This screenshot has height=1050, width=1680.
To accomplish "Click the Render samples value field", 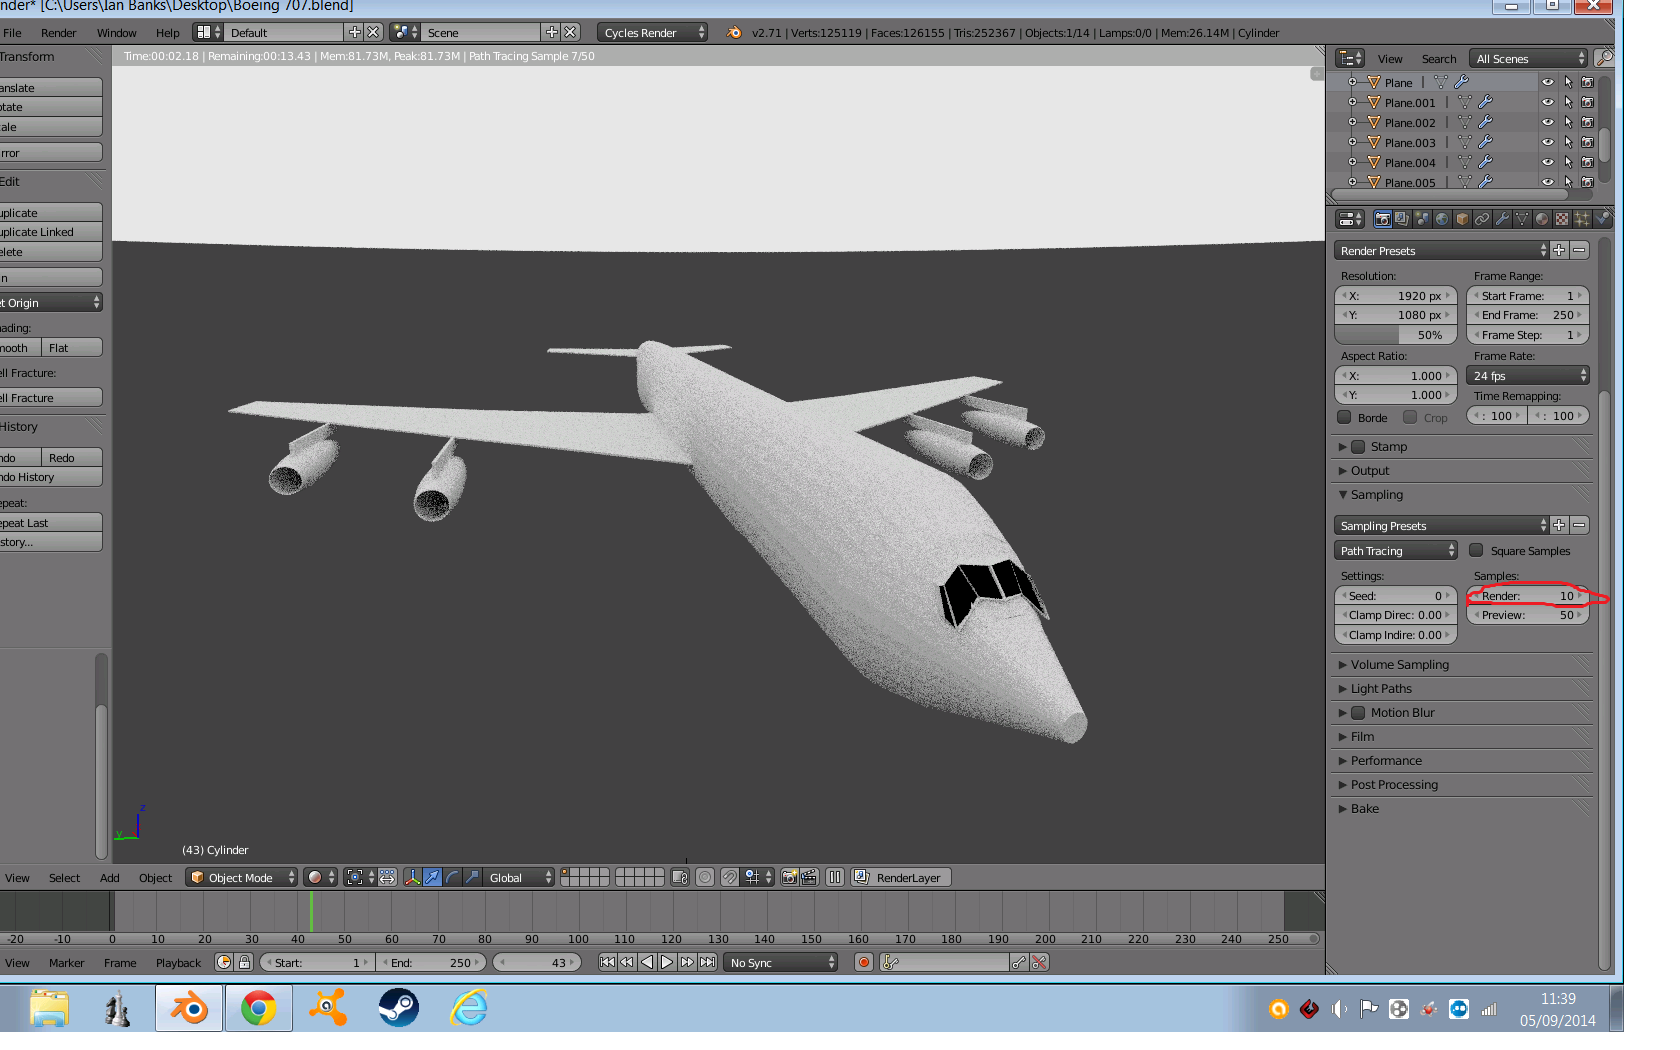I will tap(1528, 595).
